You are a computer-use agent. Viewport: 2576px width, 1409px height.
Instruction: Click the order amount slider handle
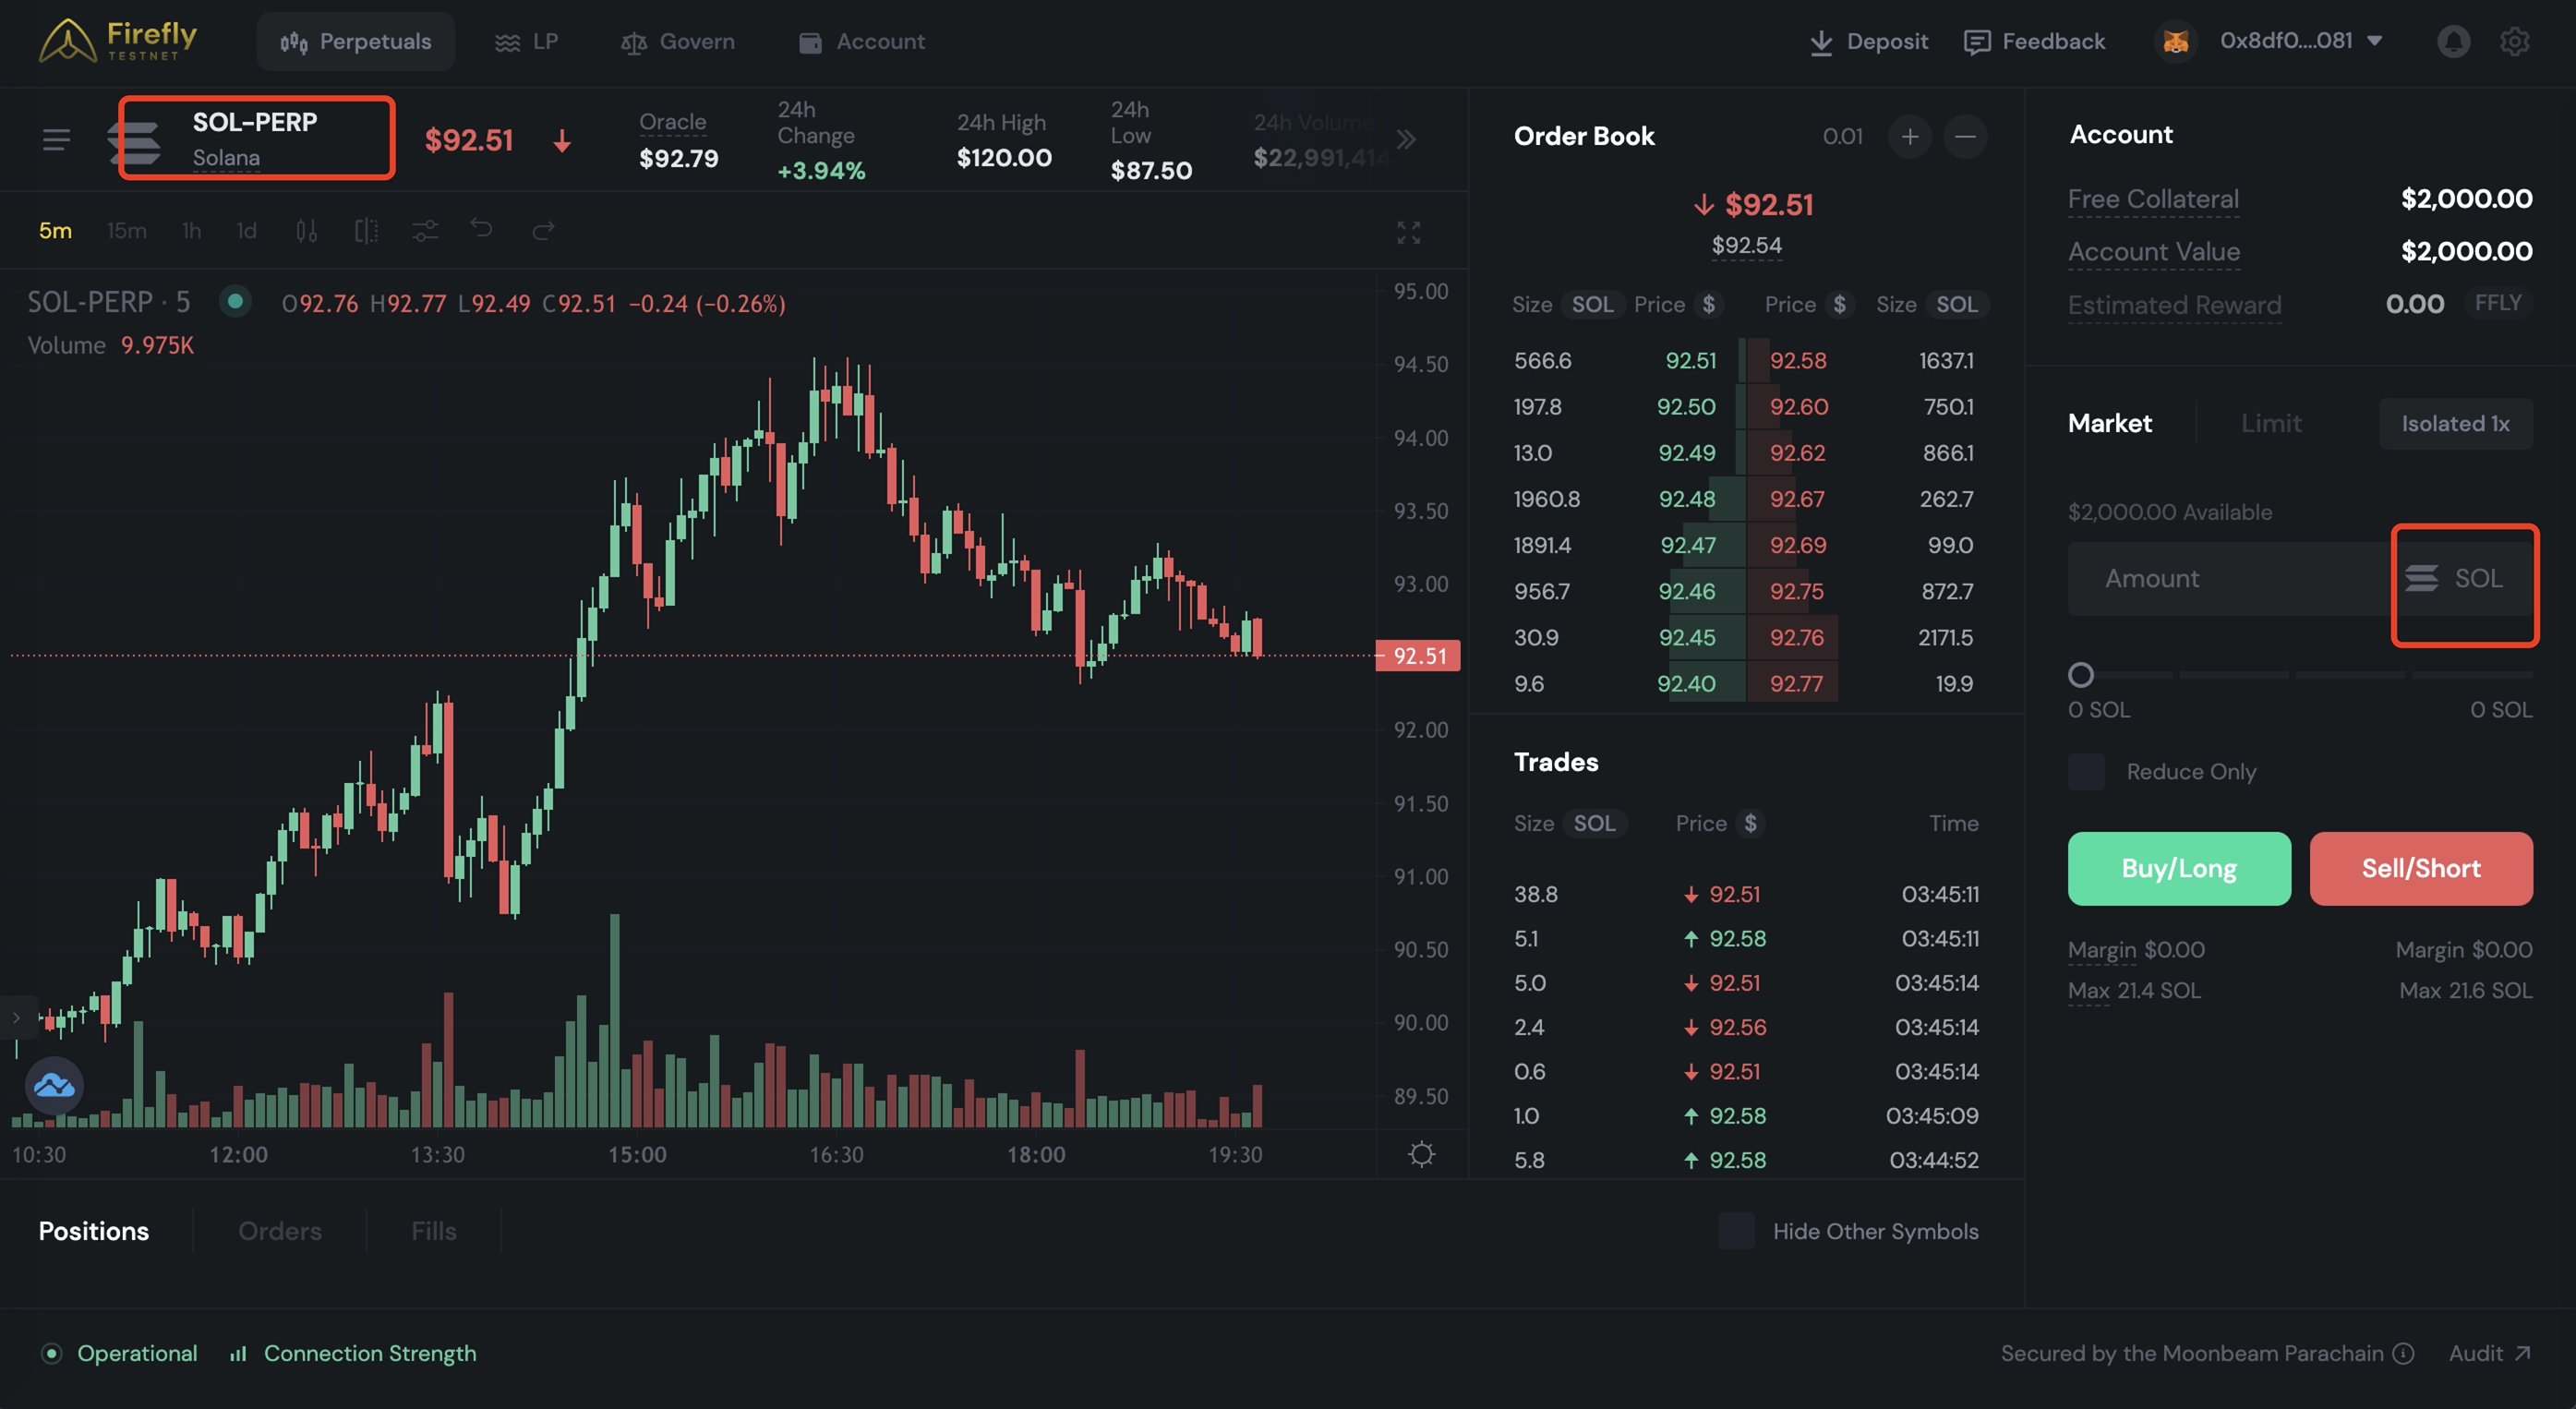coord(2080,675)
